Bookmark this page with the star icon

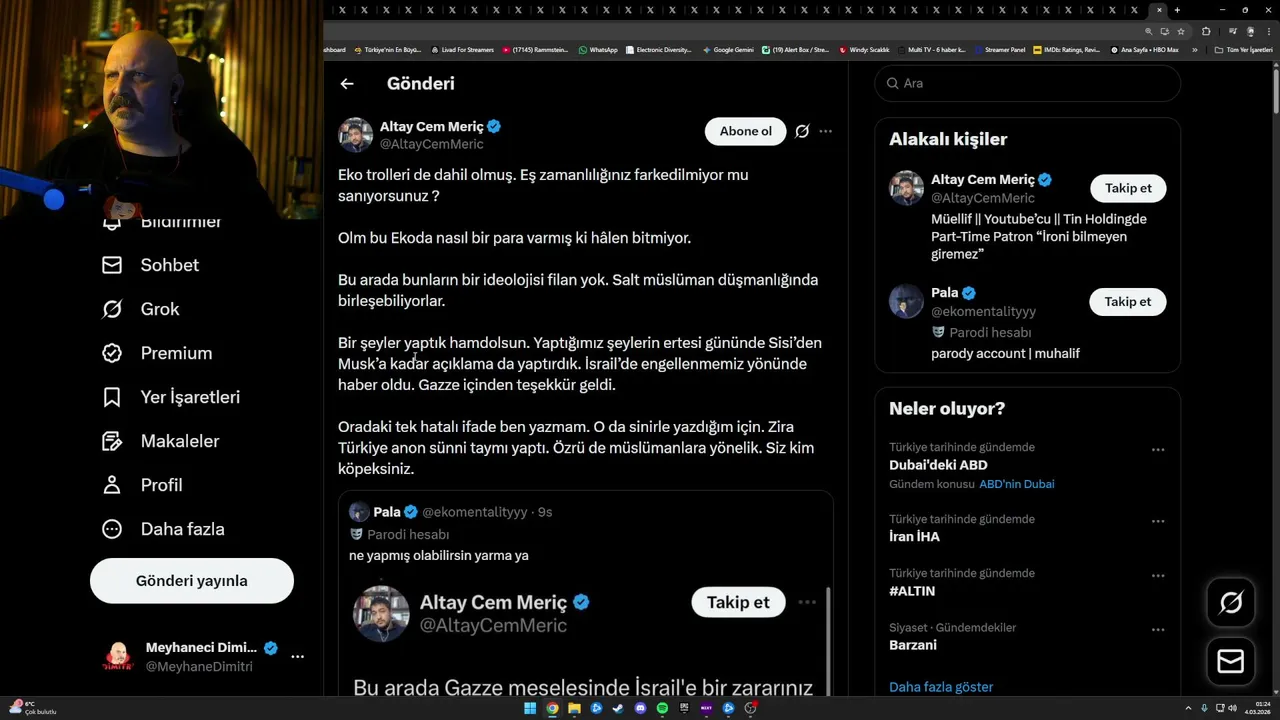tap(1181, 31)
